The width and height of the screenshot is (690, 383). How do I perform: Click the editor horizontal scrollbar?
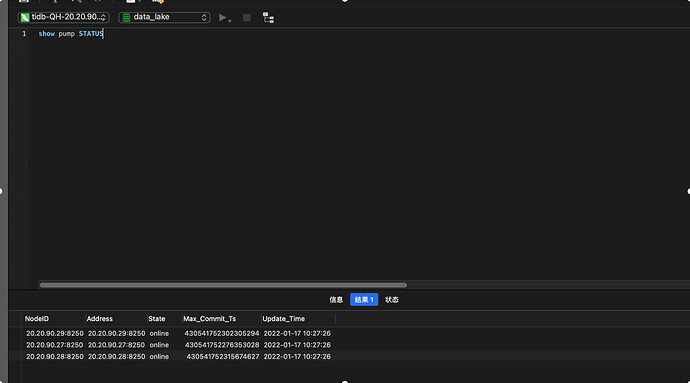[223, 285]
